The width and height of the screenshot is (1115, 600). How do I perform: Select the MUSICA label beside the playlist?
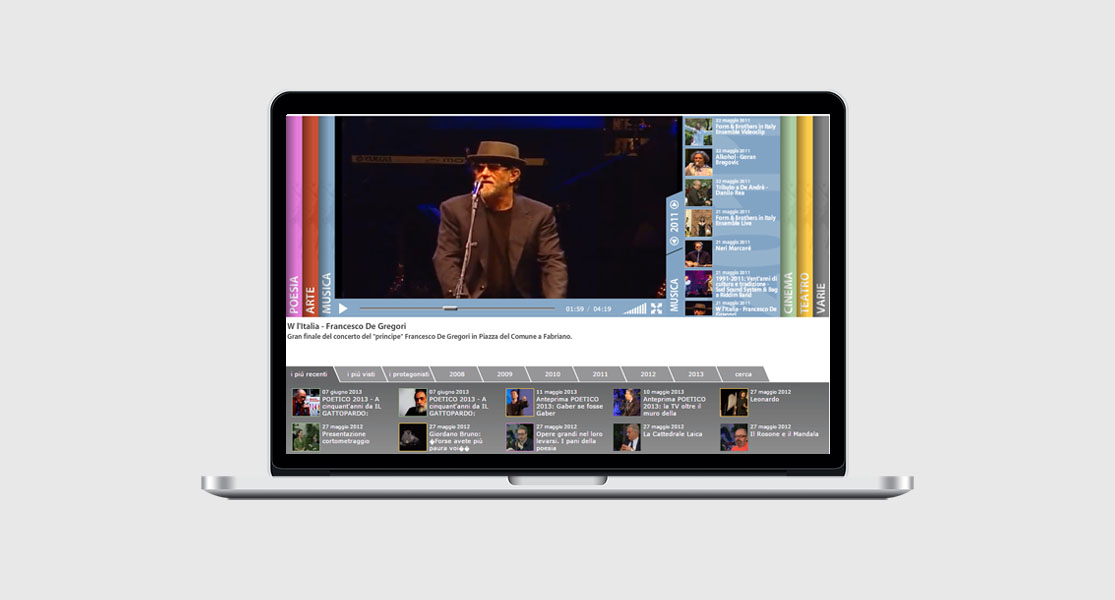tap(674, 294)
